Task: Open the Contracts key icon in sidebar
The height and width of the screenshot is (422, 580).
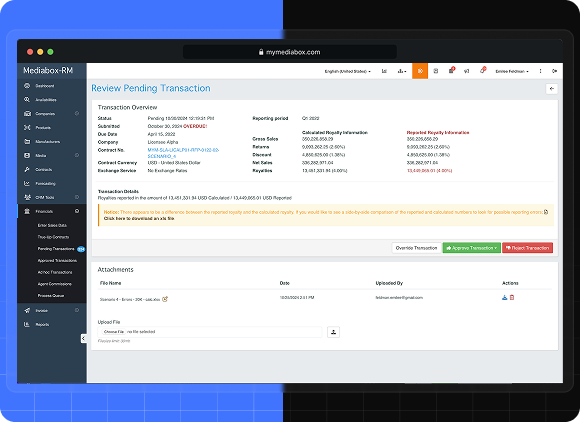Action: 27,169
